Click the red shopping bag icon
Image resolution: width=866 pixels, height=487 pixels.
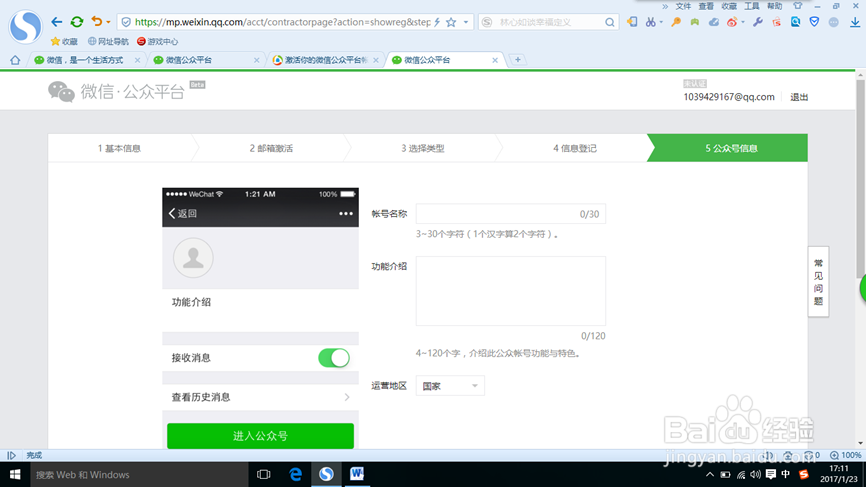click(777, 22)
